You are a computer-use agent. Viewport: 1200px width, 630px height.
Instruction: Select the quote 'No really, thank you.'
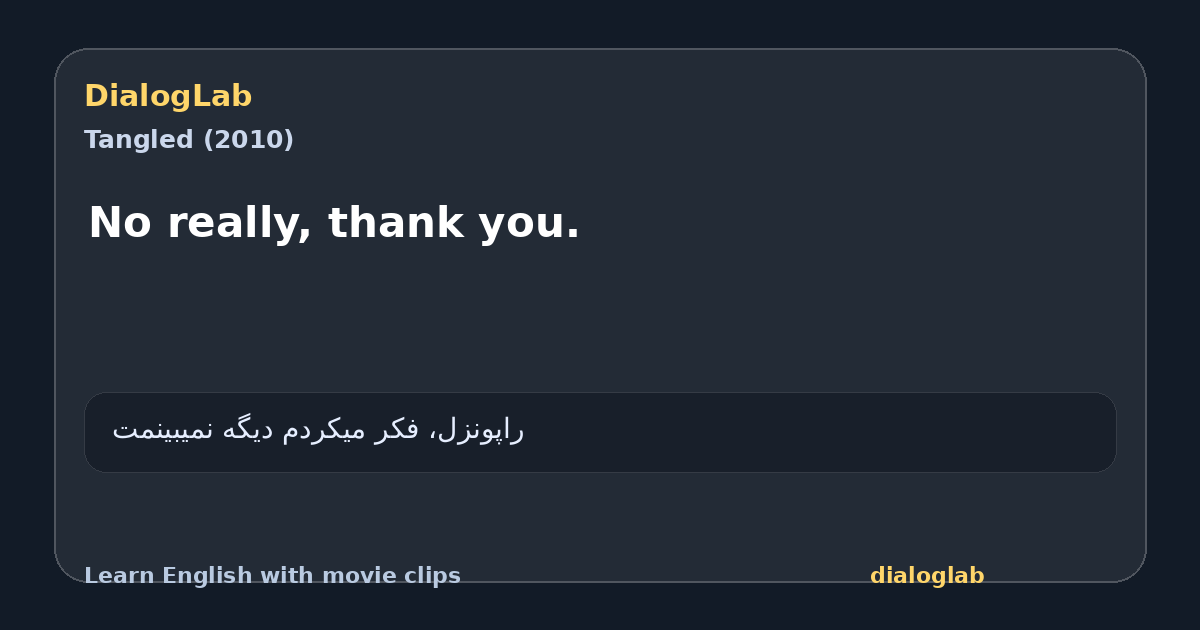coord(334,223)
